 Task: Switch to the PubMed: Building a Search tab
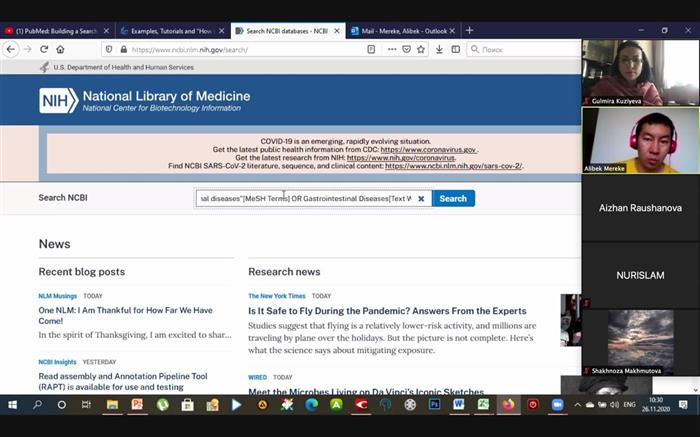click(56, 30)
